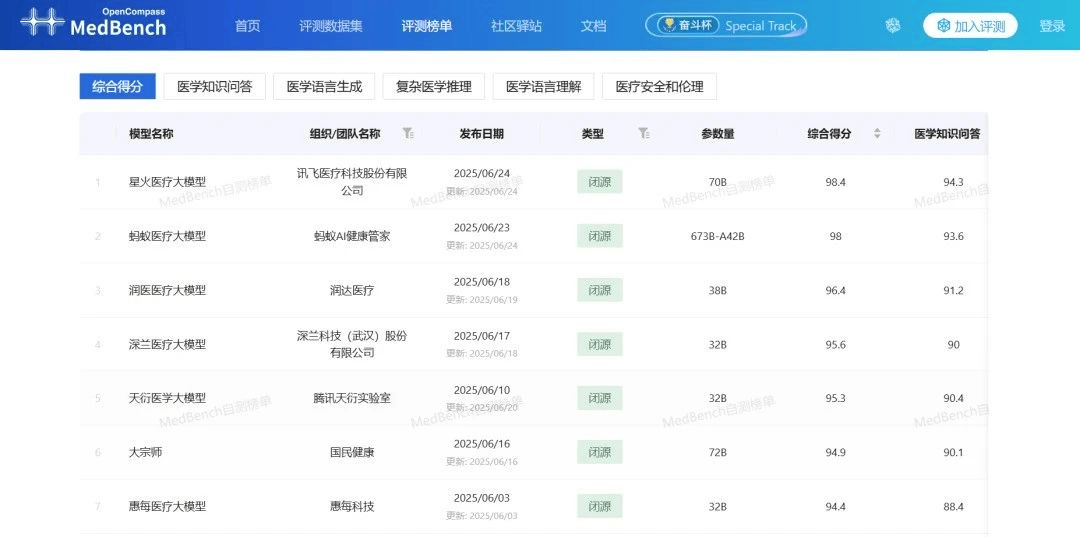Open 社区驿站 in the navigation bar
This screenshot has height=537, width=1080.
(x=516, y=26)
